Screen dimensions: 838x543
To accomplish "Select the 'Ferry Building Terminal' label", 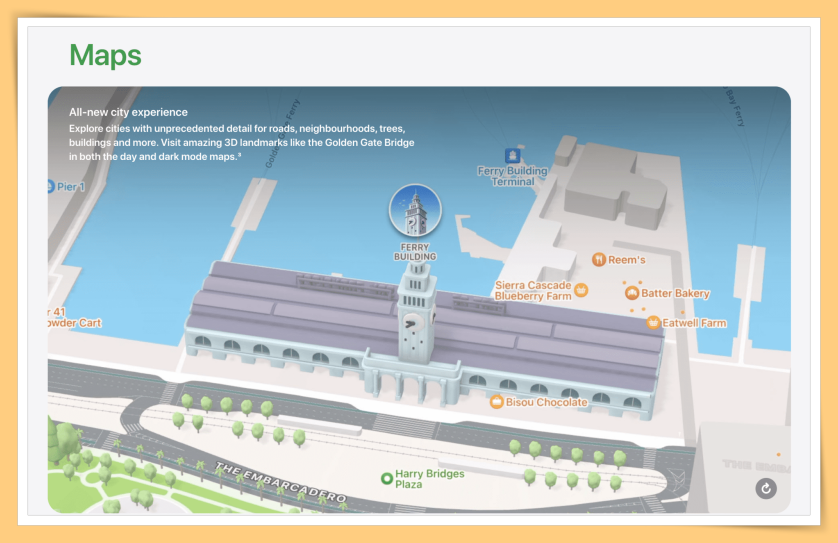I will (x=513, y=176).
